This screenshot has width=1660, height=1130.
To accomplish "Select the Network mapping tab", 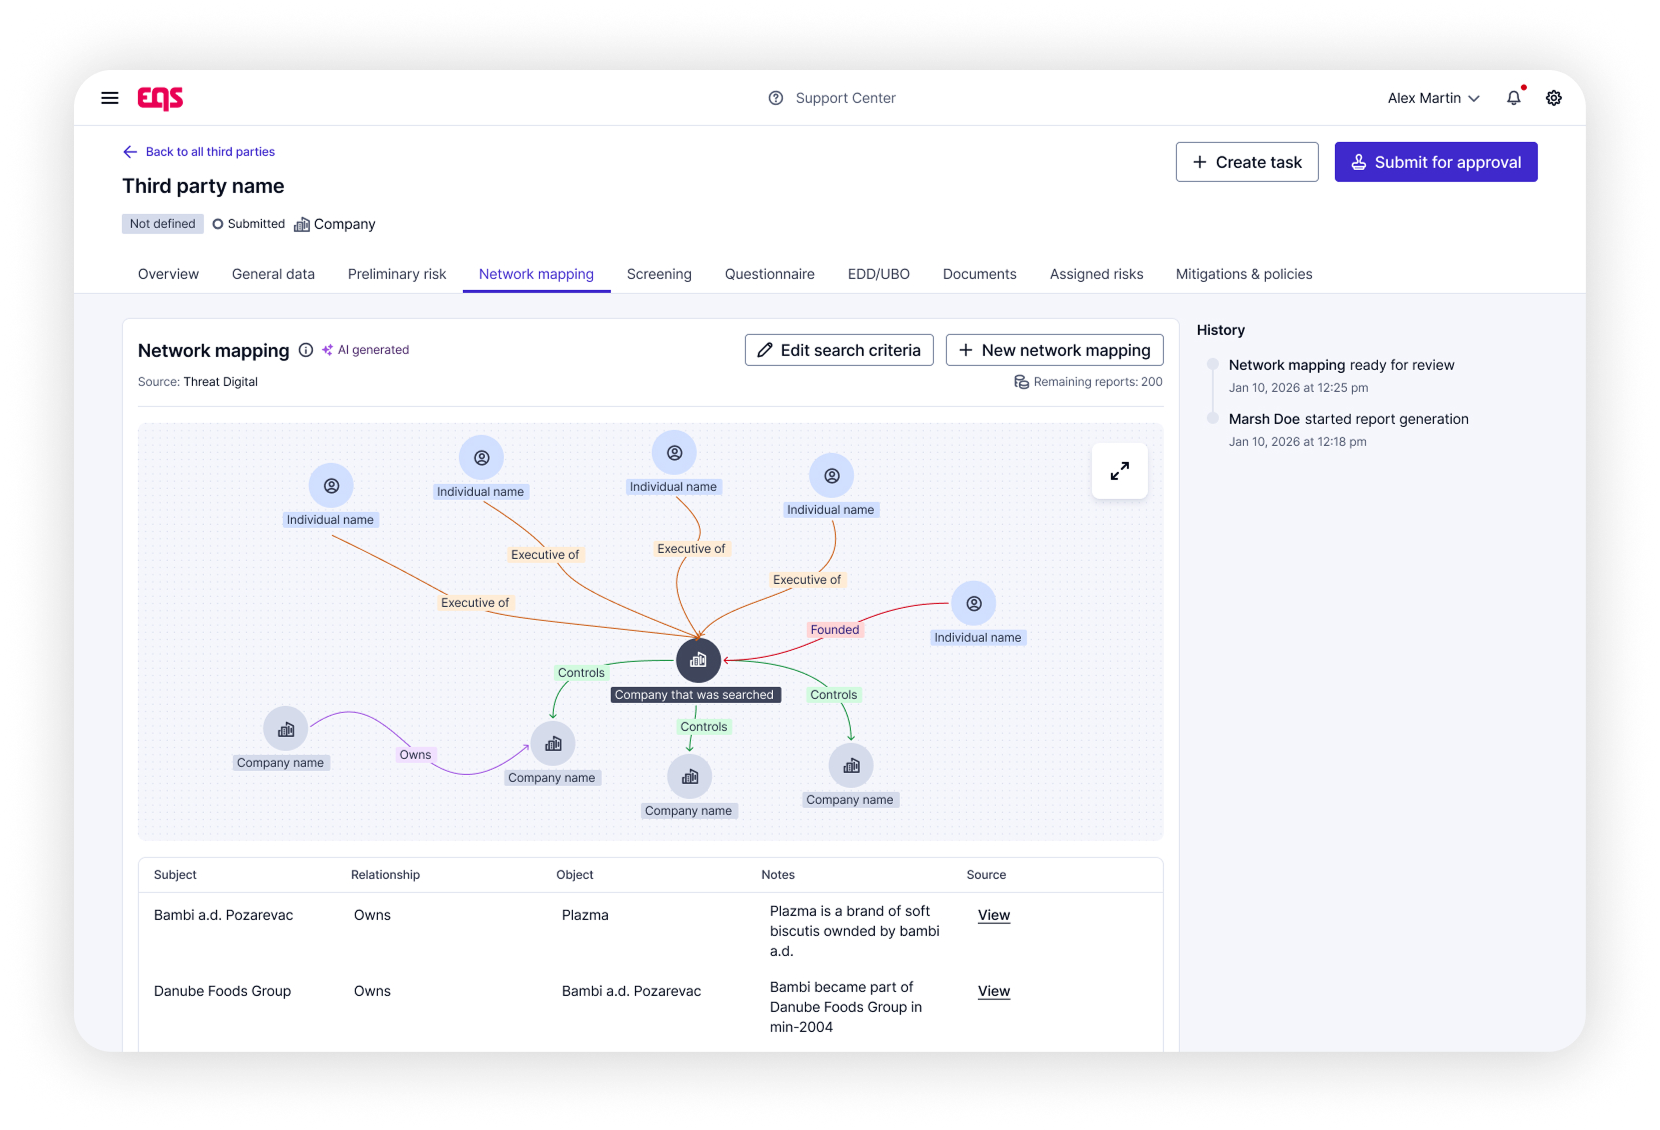I will click(536, 274).
